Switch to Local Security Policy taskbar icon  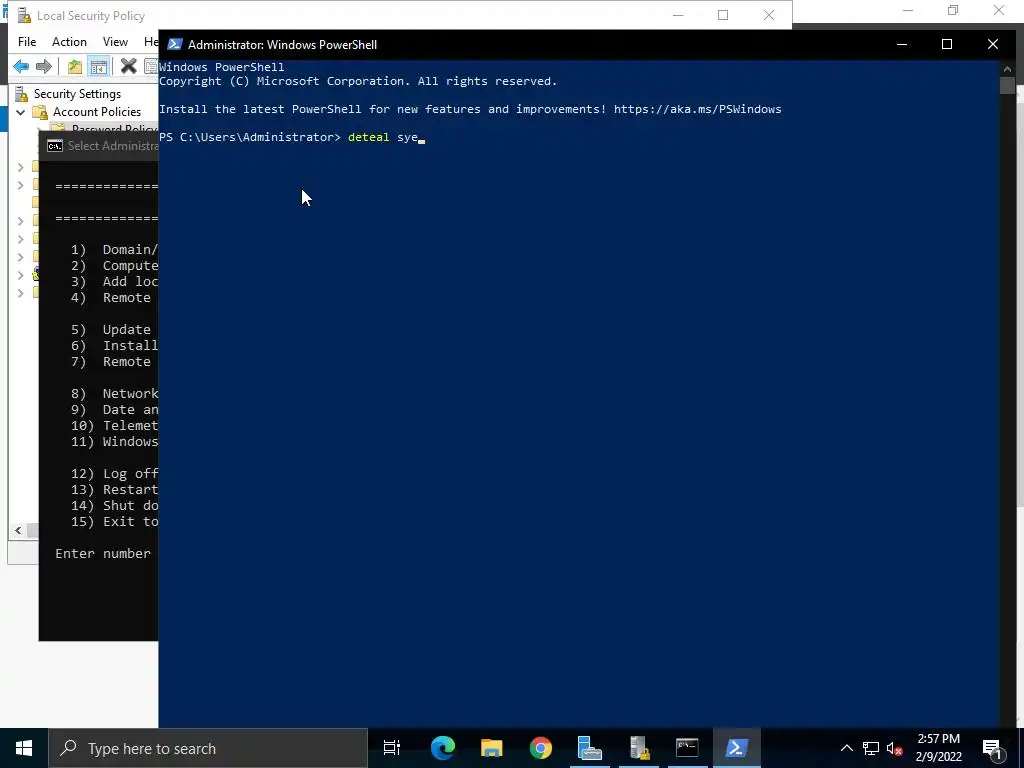pyautogui.click(x=639, y=748)
